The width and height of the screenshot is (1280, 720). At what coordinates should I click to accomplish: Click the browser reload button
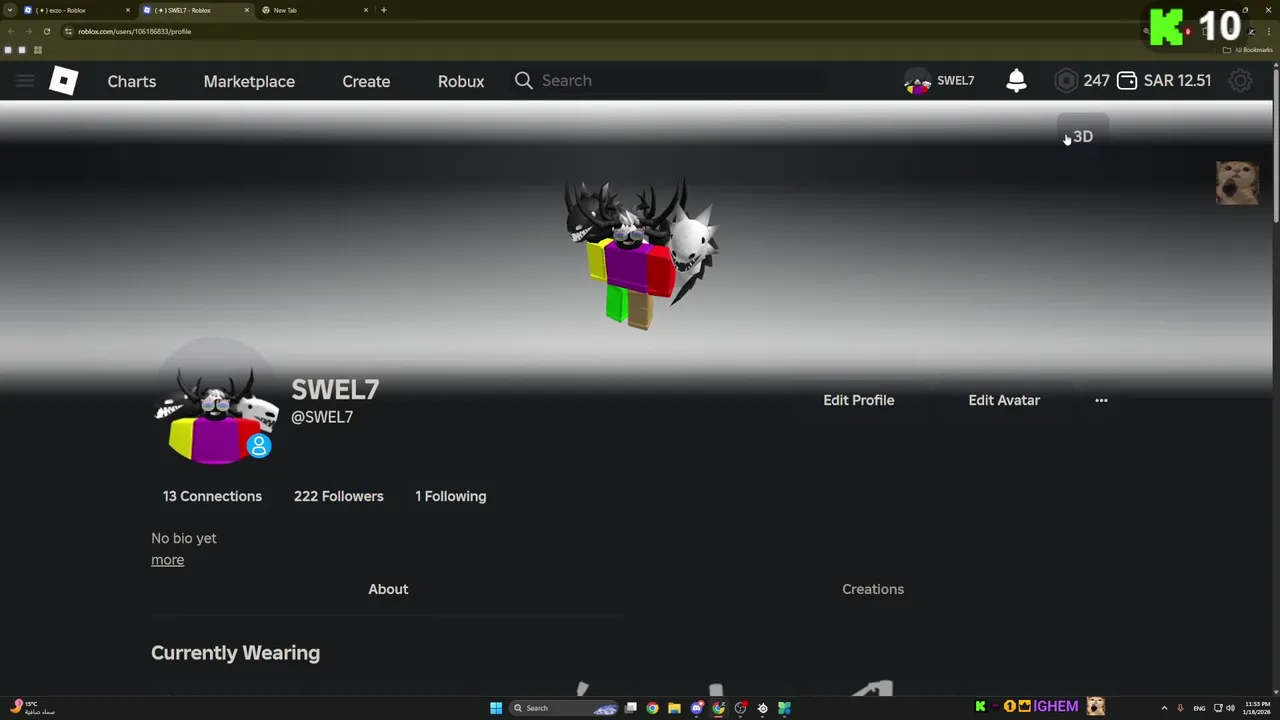click(x=46, y=31)
